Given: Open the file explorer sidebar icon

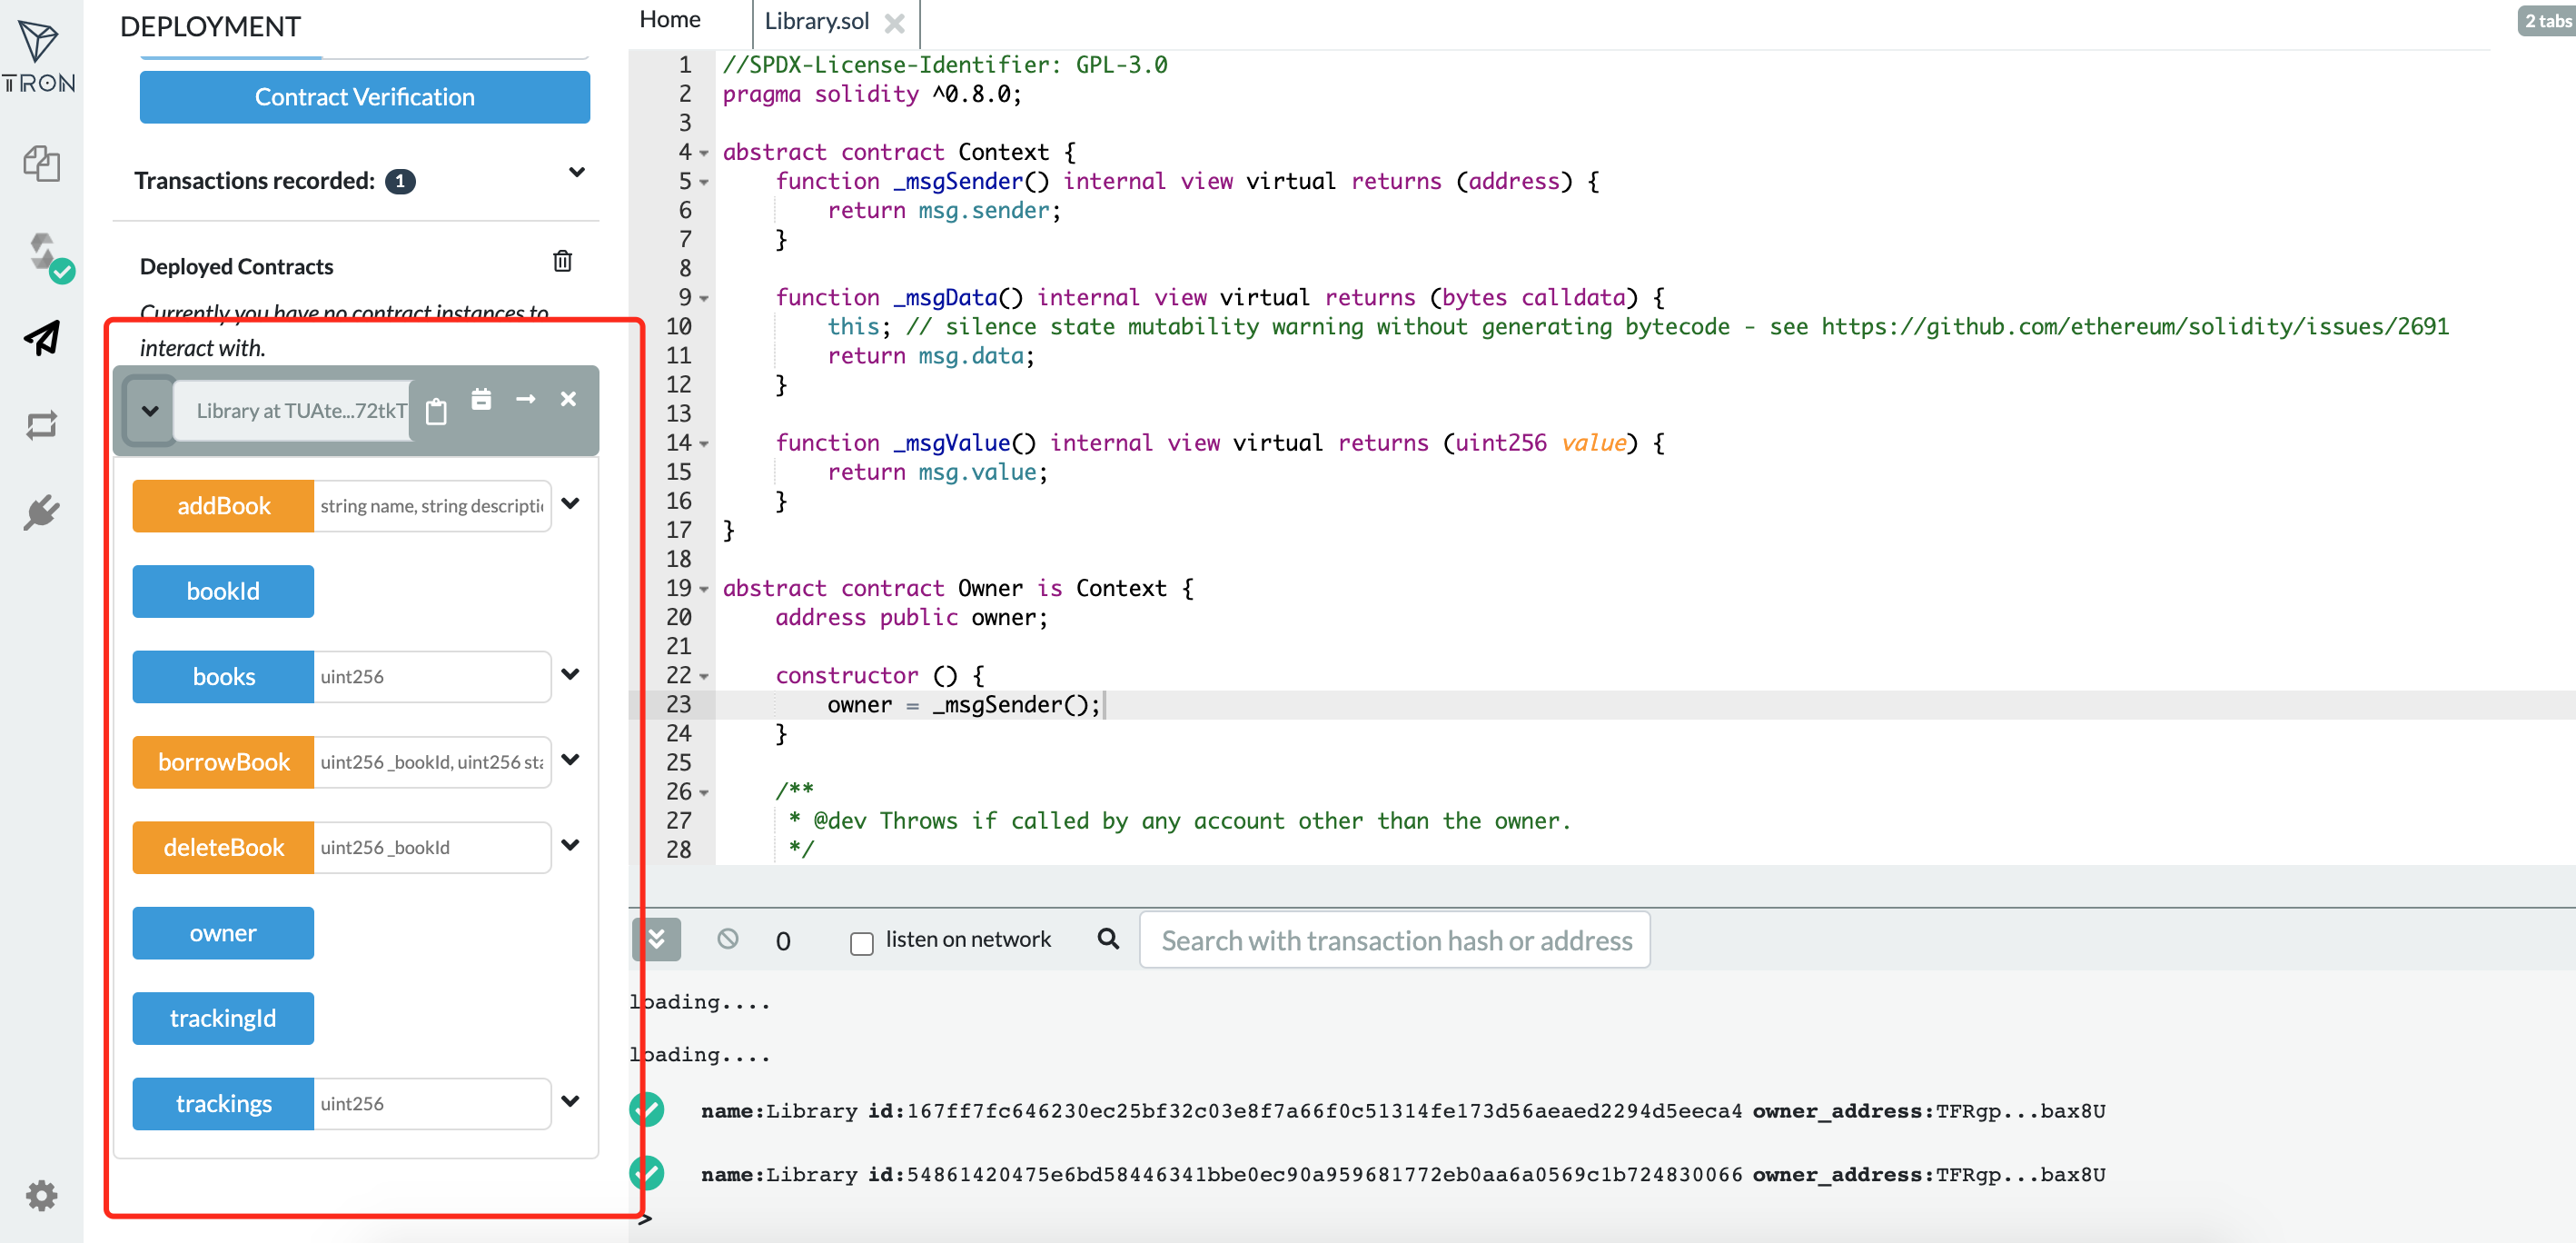Looking at the screenshot, I should coord(41,163).
